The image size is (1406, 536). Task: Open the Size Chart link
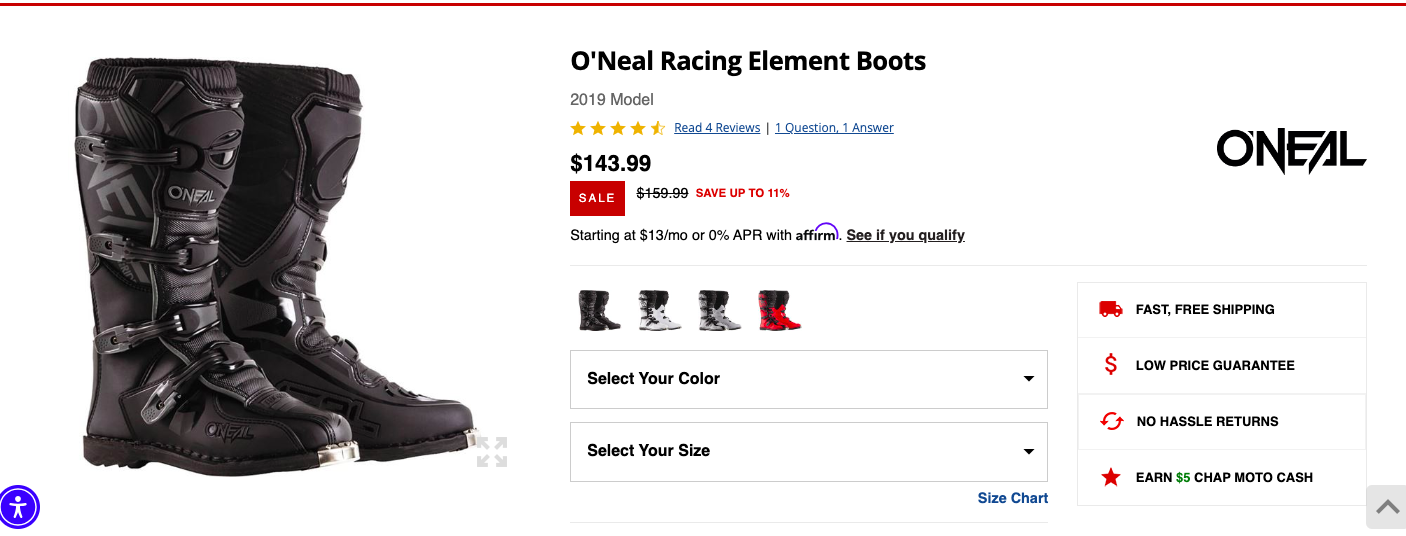[x=1012, y=498]
